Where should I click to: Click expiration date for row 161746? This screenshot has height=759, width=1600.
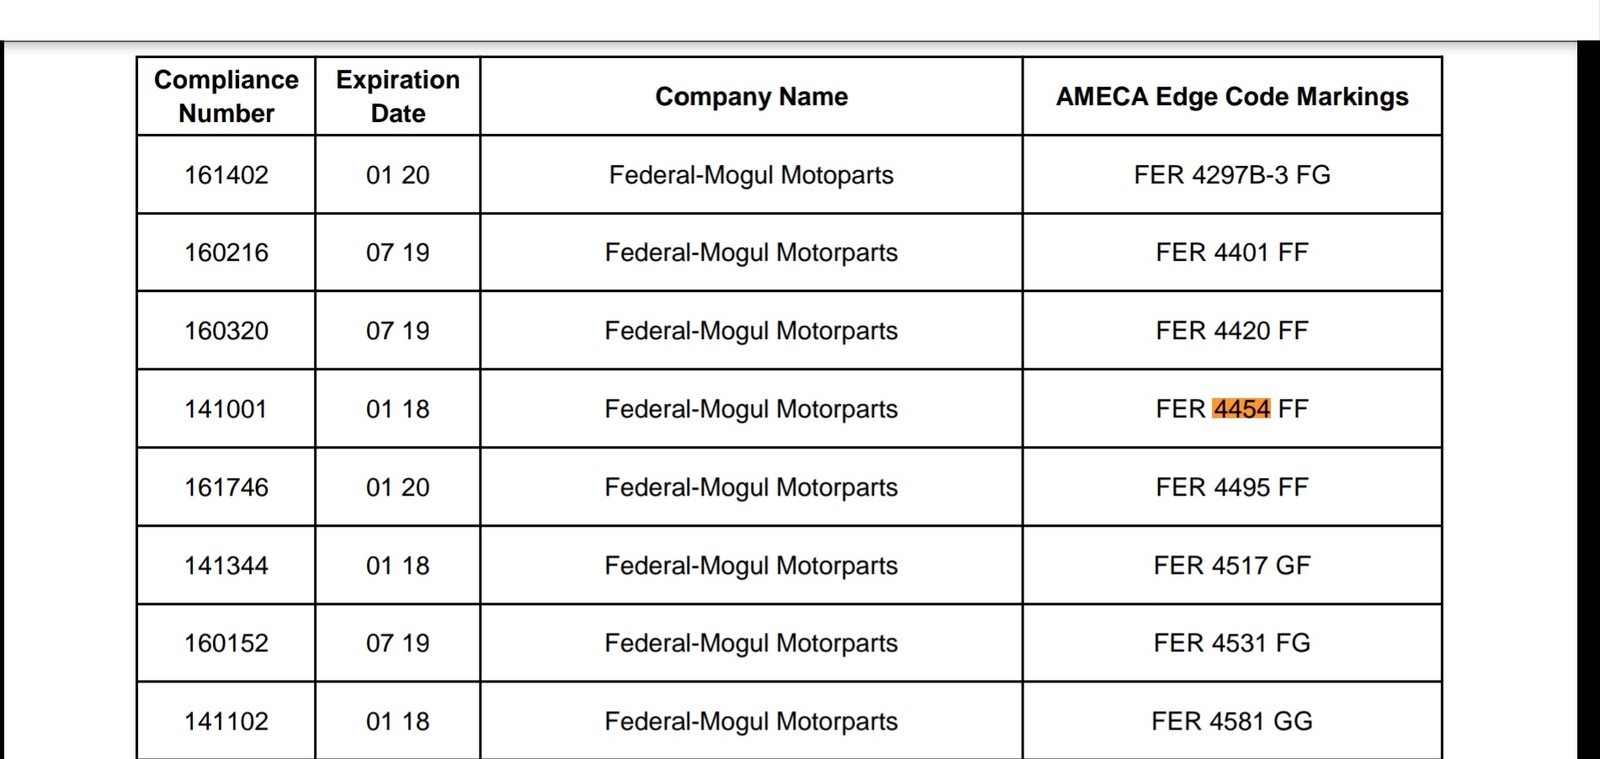(398, 487)
